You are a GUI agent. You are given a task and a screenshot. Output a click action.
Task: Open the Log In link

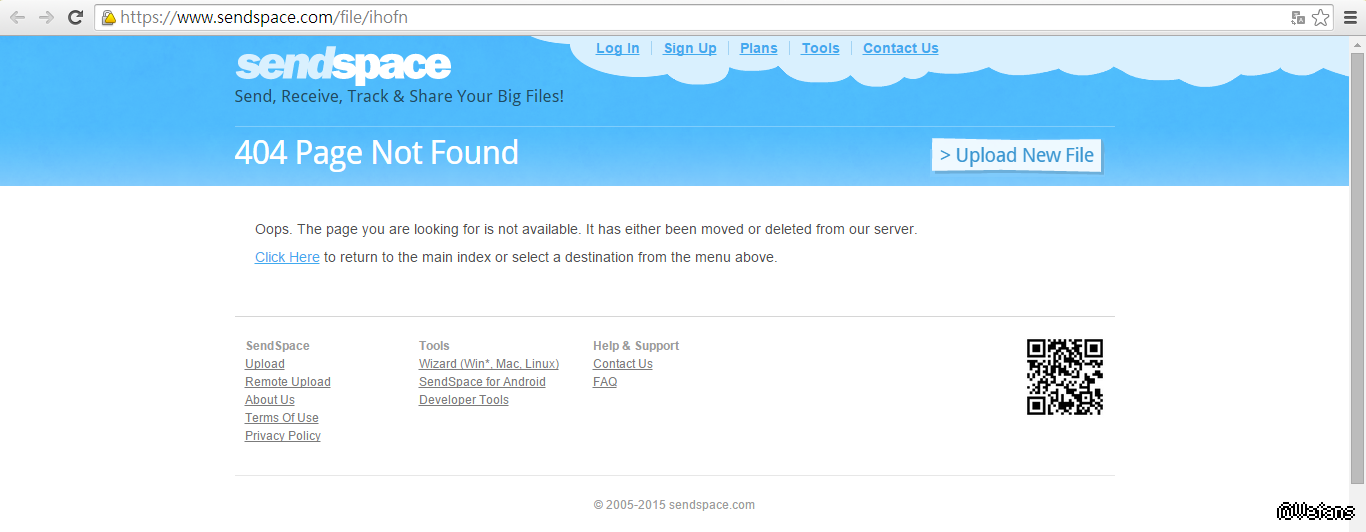618,48
